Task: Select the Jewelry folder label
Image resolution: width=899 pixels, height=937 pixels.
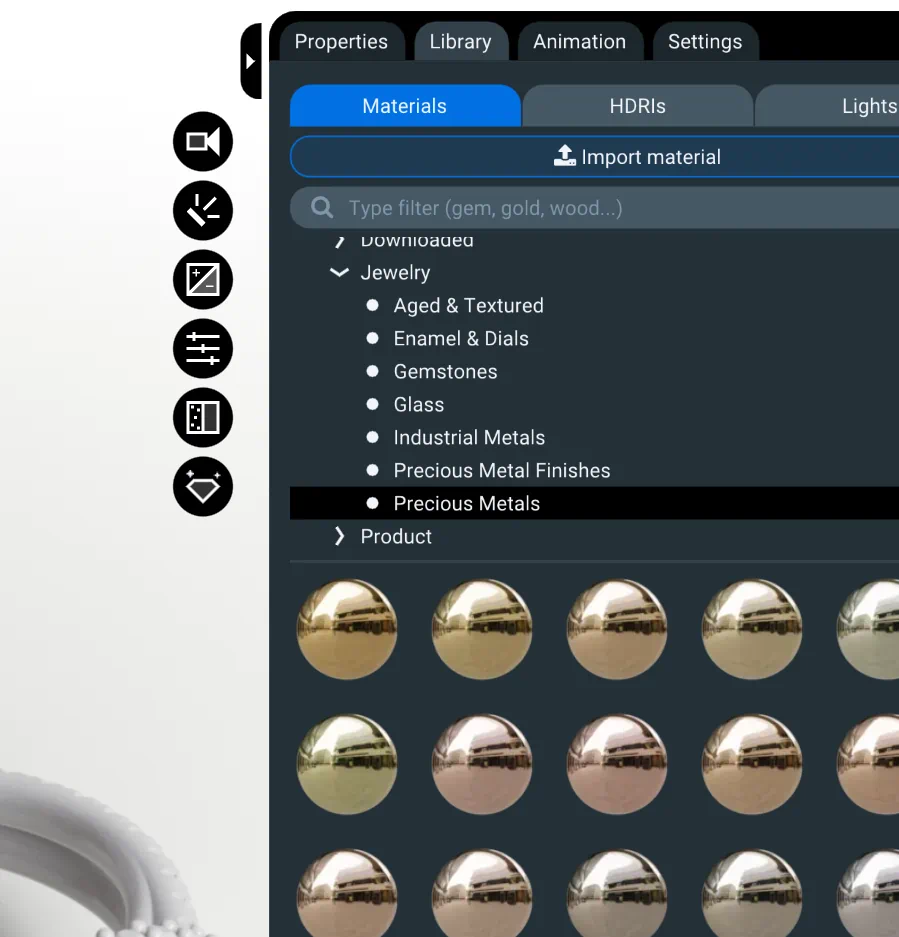Action: coord(395,272)
